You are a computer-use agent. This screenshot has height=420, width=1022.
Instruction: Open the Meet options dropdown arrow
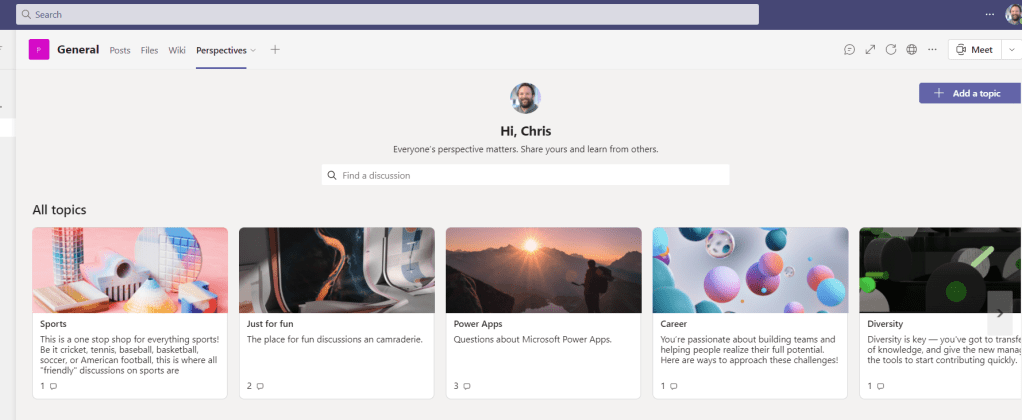coord(1011,50)
